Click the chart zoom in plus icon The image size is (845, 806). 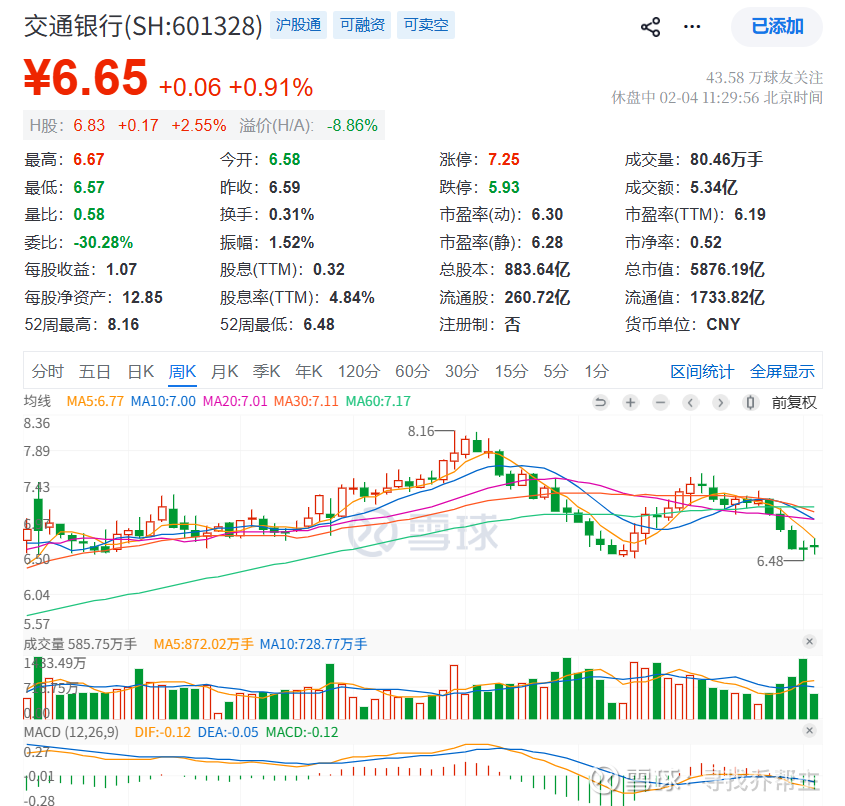631,402
